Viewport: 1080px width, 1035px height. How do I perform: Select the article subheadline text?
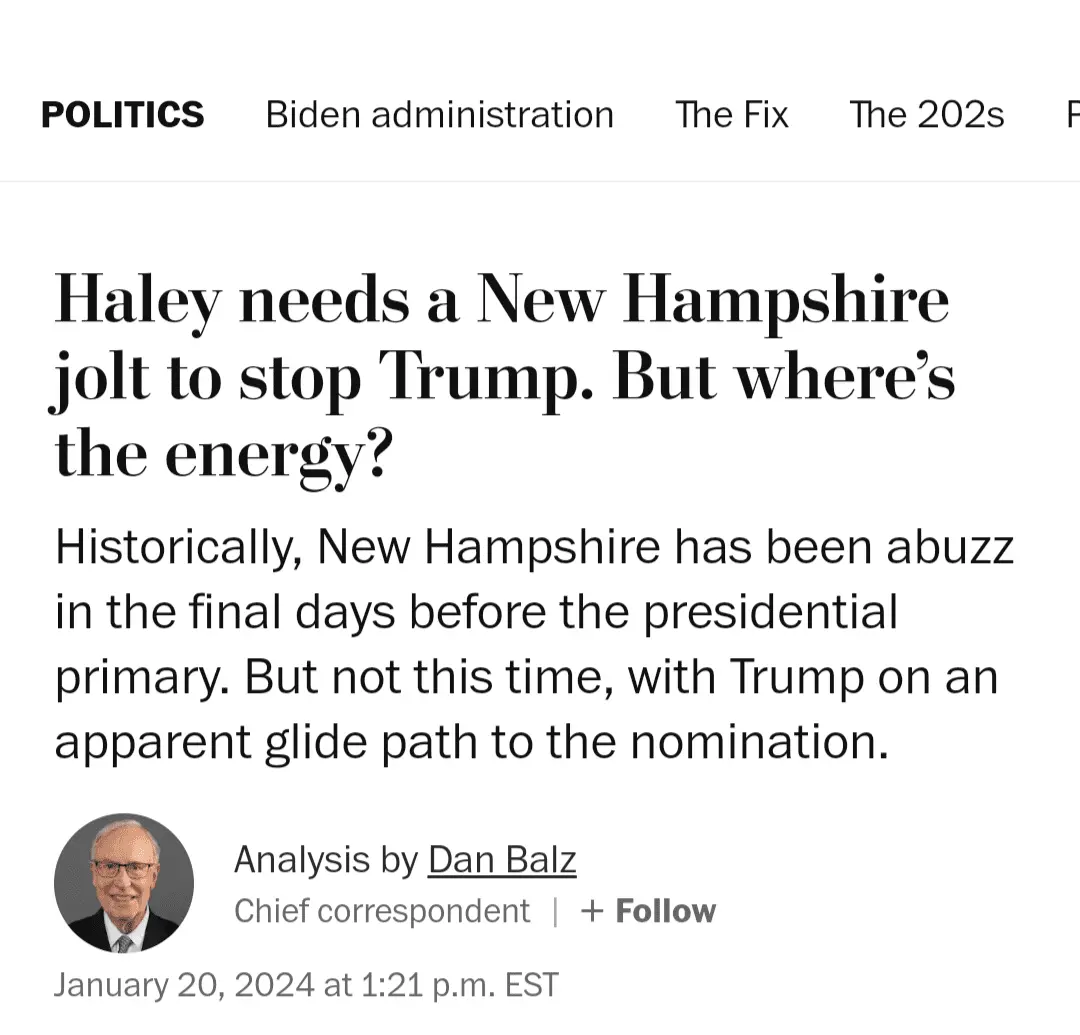530,645
